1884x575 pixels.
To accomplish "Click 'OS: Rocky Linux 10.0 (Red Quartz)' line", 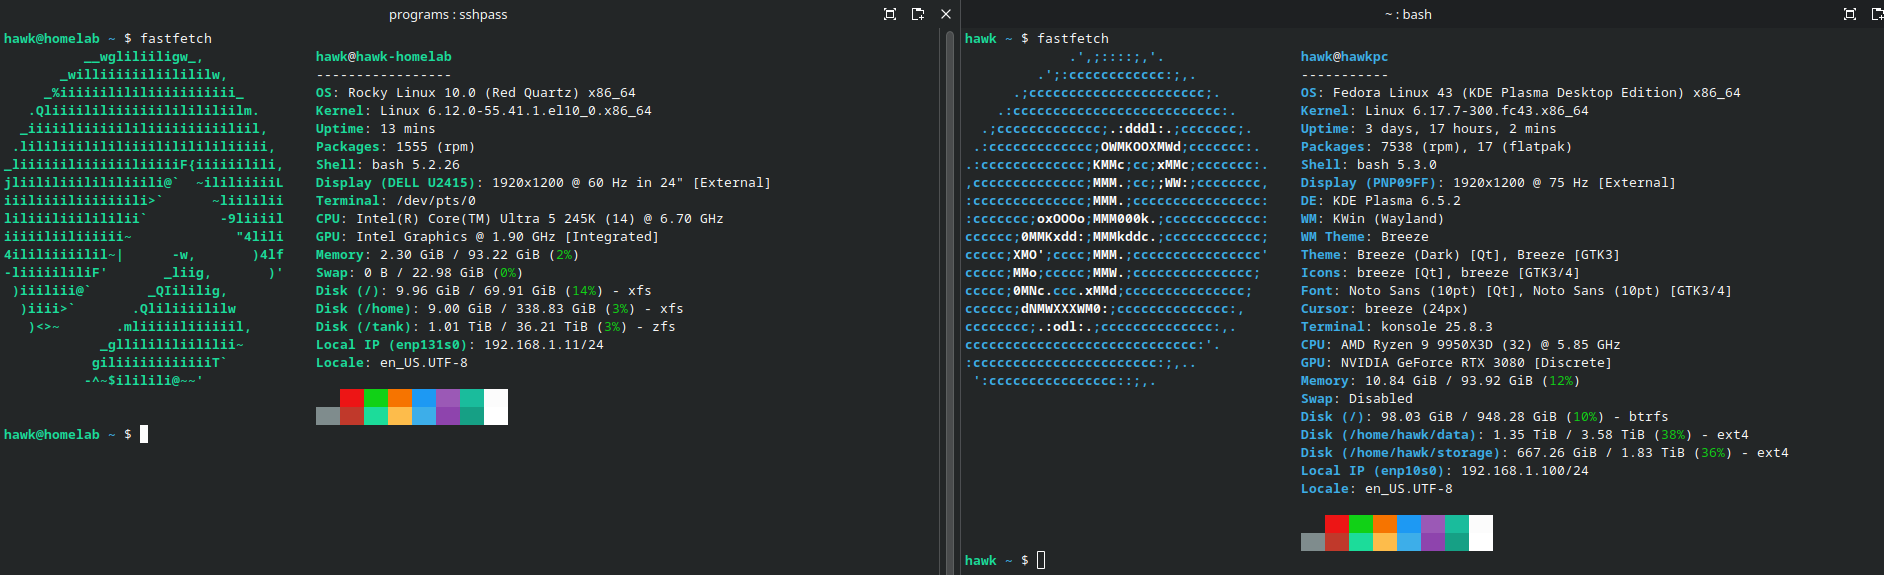I will click(x=476, y=93).
